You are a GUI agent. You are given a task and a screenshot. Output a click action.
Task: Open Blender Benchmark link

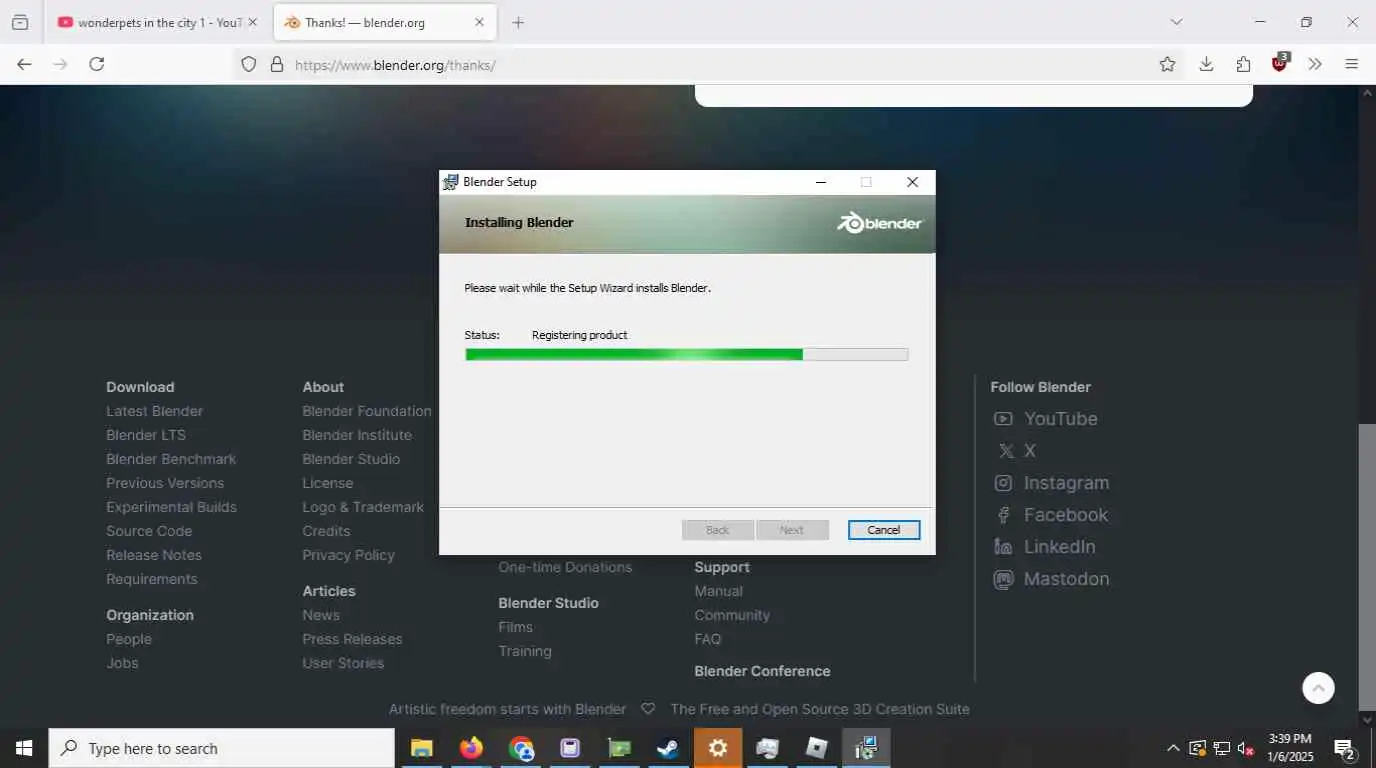pos(171,459)
